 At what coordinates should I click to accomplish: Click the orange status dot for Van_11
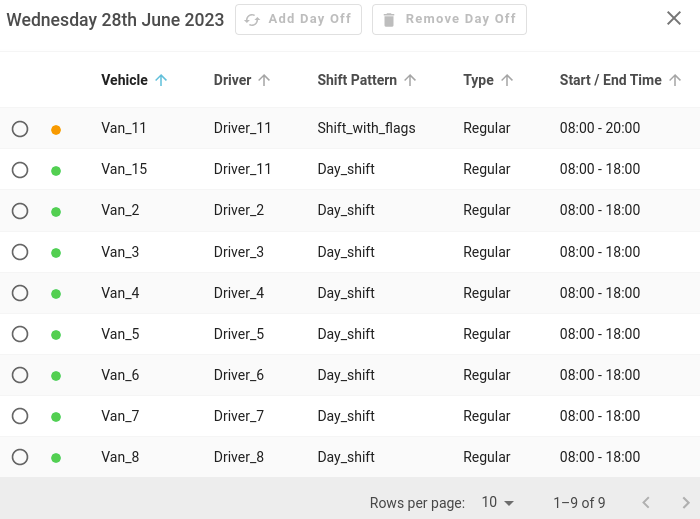56,130
